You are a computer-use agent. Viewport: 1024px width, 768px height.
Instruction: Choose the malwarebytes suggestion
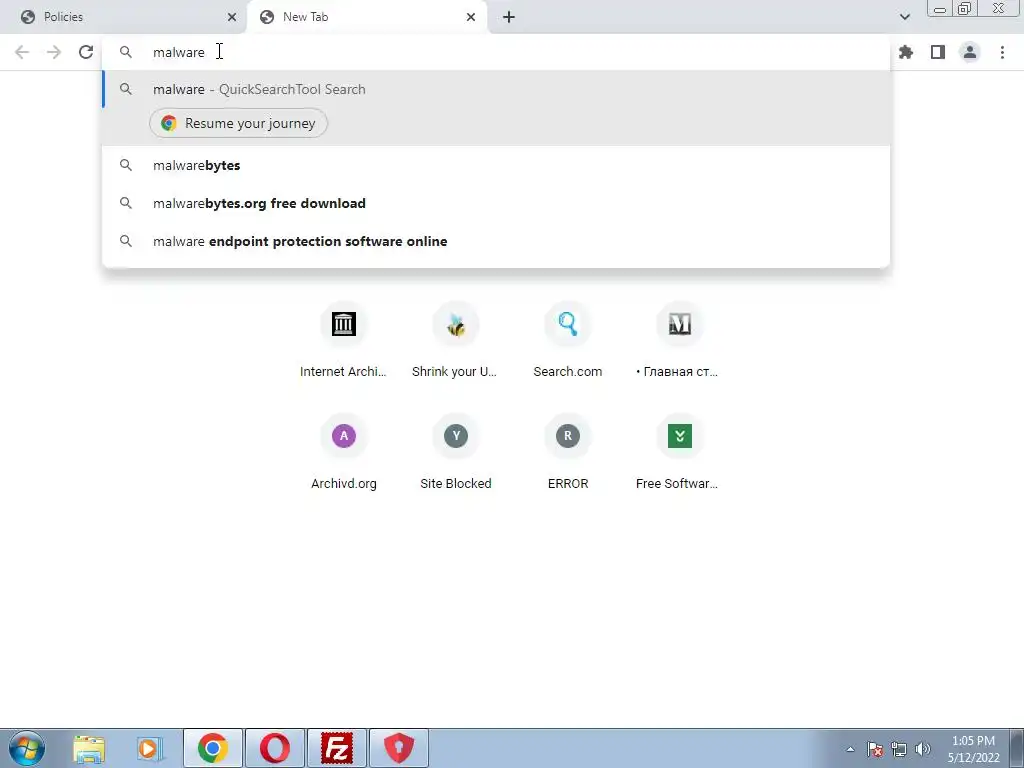tap(496, 166)
